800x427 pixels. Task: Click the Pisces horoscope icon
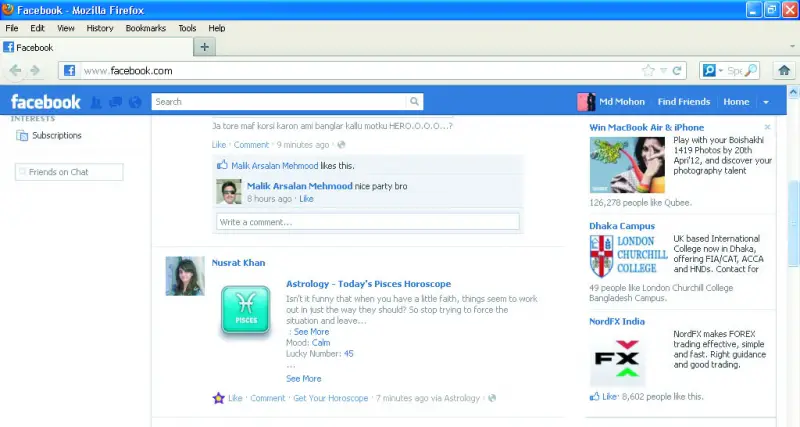pyautogui.click(x=246, y=310)
